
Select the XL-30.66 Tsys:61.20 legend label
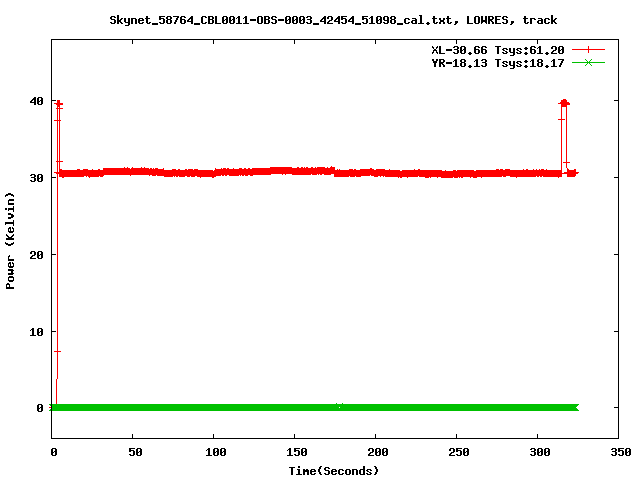498,50
